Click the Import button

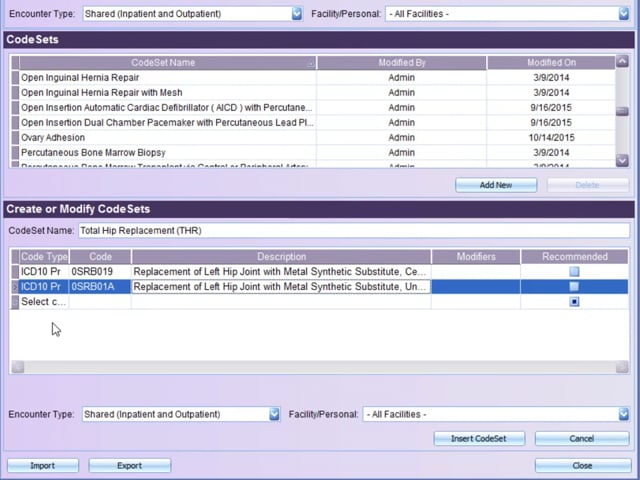click(43, 465)
